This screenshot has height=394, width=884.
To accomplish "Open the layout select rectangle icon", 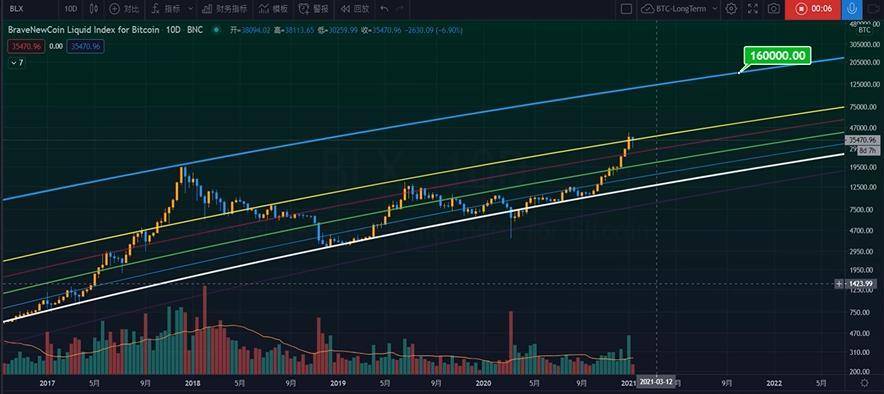I will (626, 8).
